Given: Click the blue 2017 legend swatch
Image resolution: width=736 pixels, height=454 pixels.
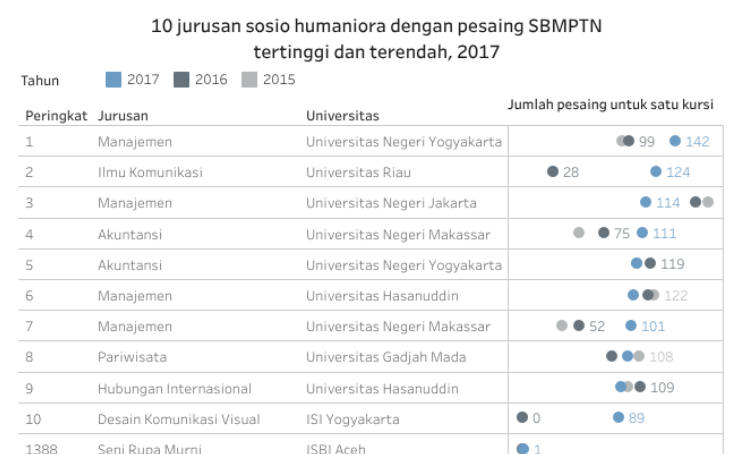Looking at the screenshot, I should click(114, 79).
